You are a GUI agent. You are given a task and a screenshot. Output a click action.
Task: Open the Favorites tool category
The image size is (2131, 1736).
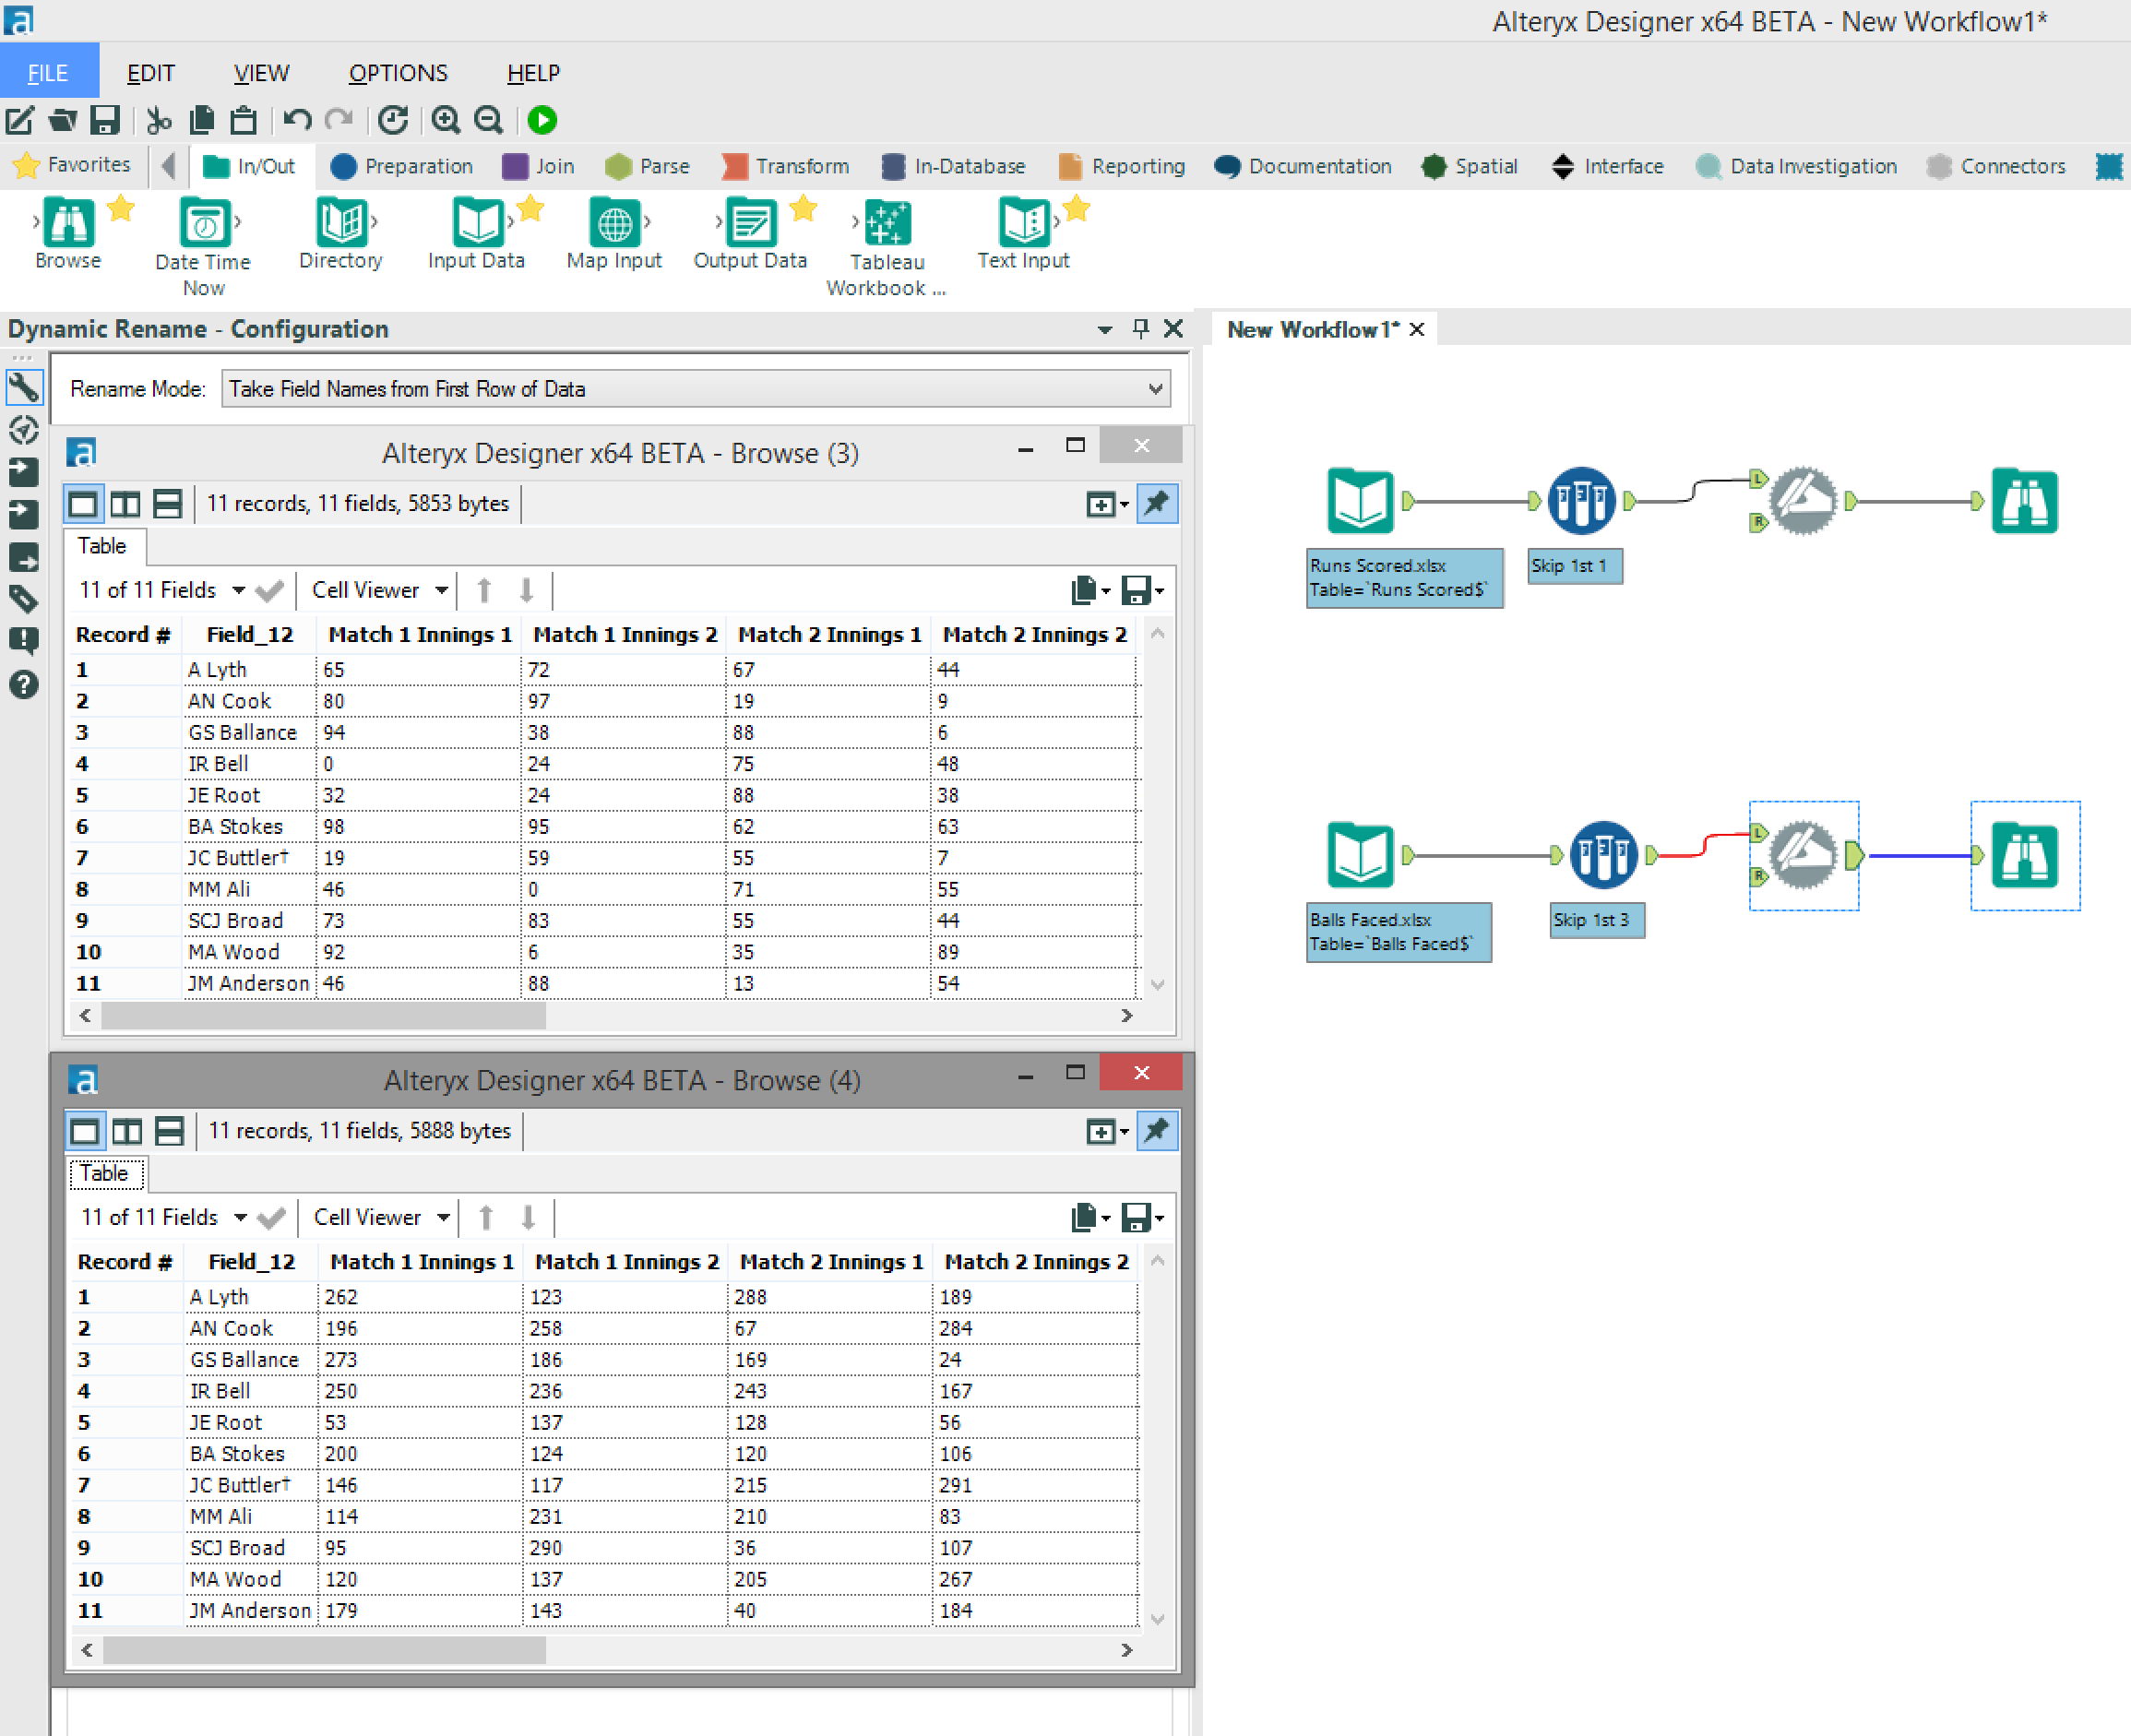[72, 165]
